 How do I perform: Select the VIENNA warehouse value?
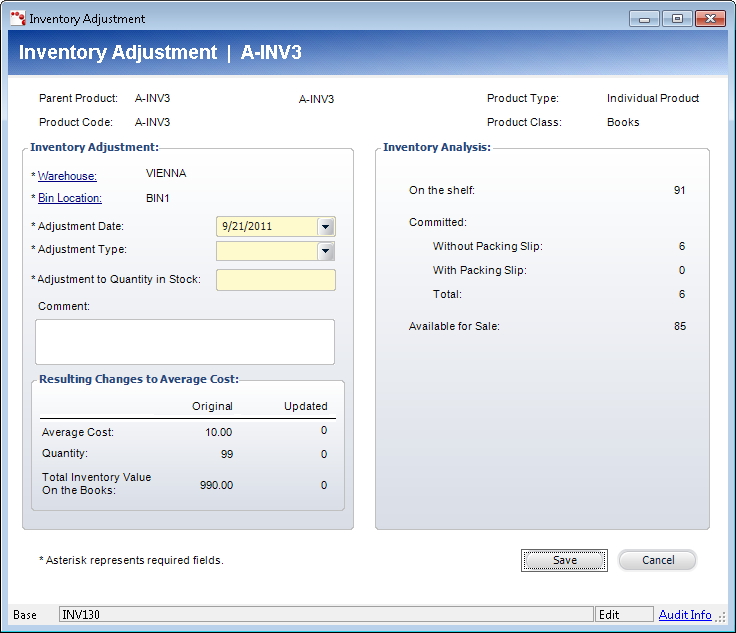[x=166, y=174]
